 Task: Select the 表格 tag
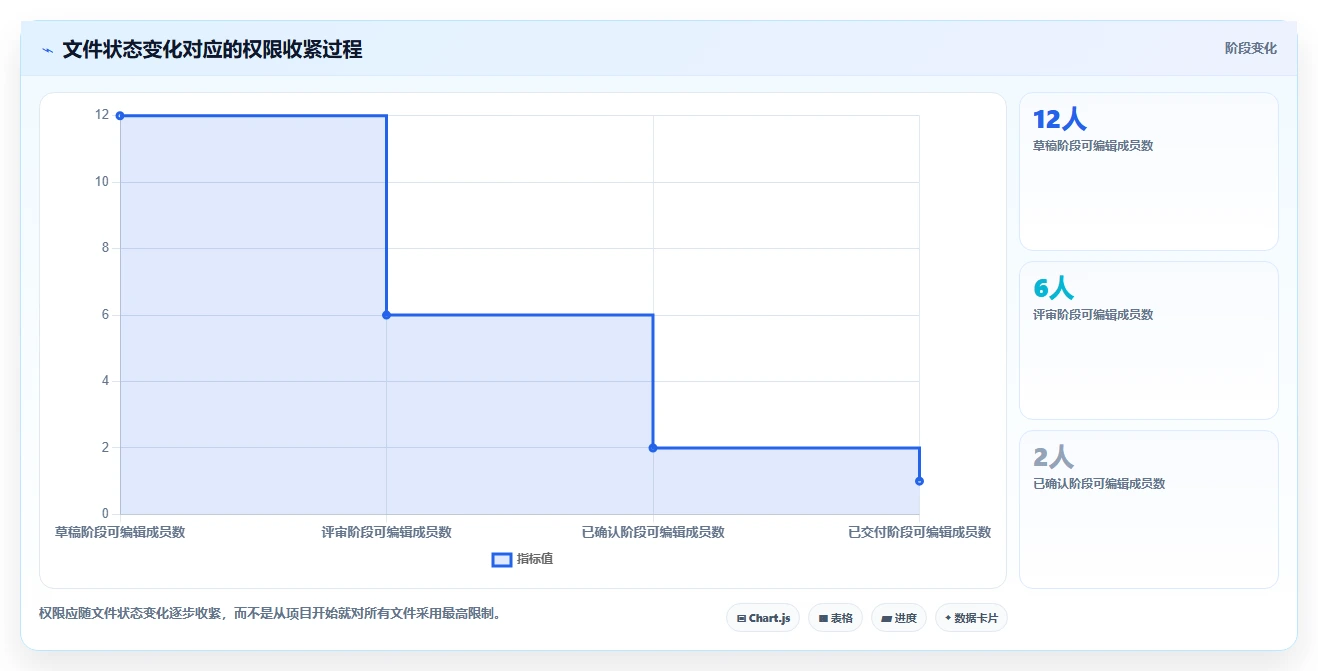835,618
